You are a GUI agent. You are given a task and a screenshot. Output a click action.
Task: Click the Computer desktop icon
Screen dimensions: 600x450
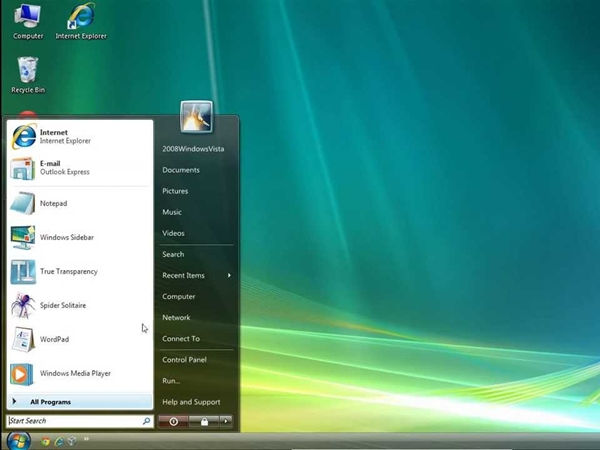[x=28, y=20]
